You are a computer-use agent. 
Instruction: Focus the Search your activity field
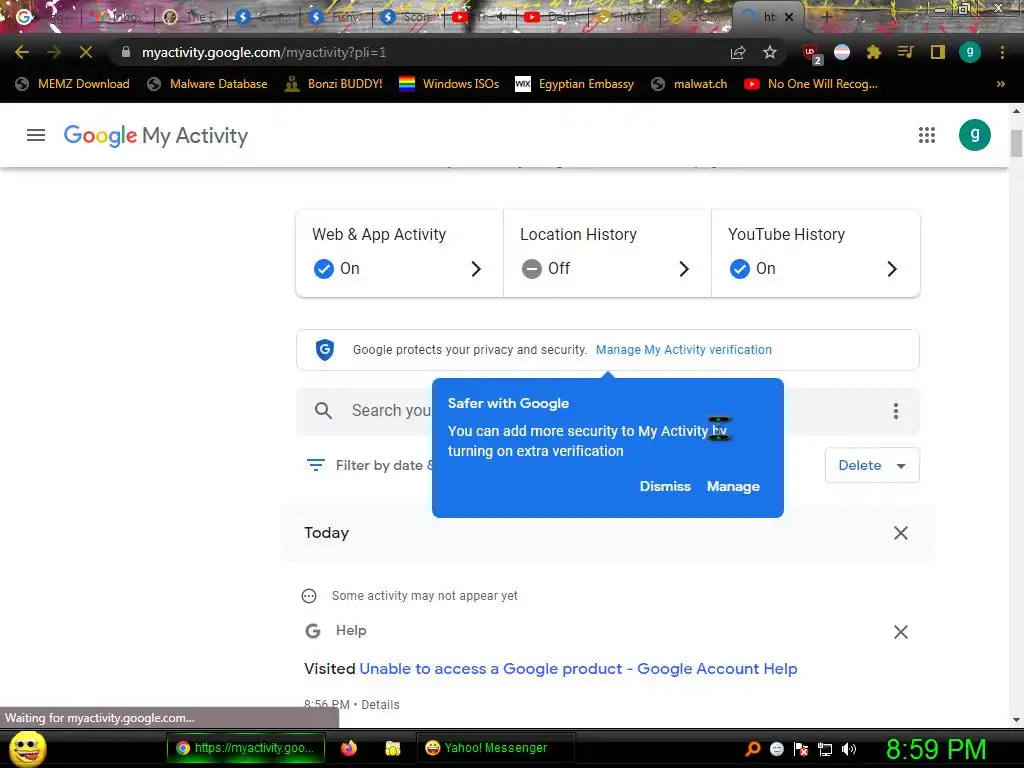click(607, 411)
